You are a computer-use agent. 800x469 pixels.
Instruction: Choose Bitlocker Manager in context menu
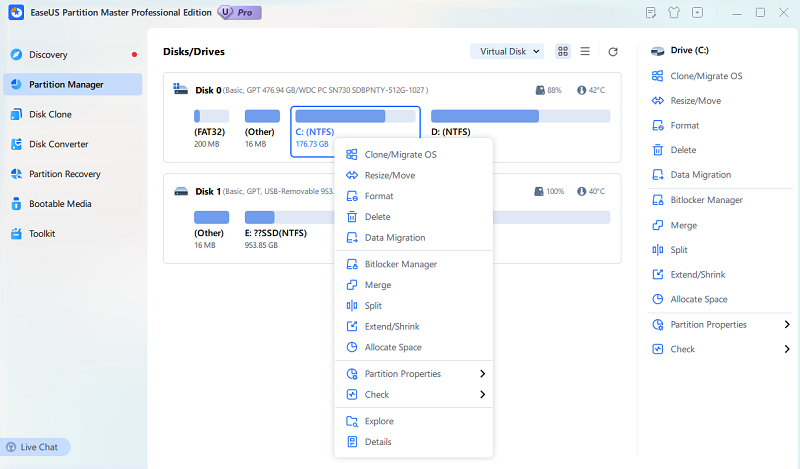[400, 264]
